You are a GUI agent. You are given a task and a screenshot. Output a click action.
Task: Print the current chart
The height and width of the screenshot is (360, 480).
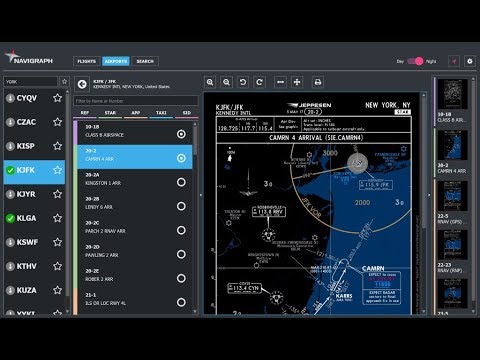pos(318,82)
